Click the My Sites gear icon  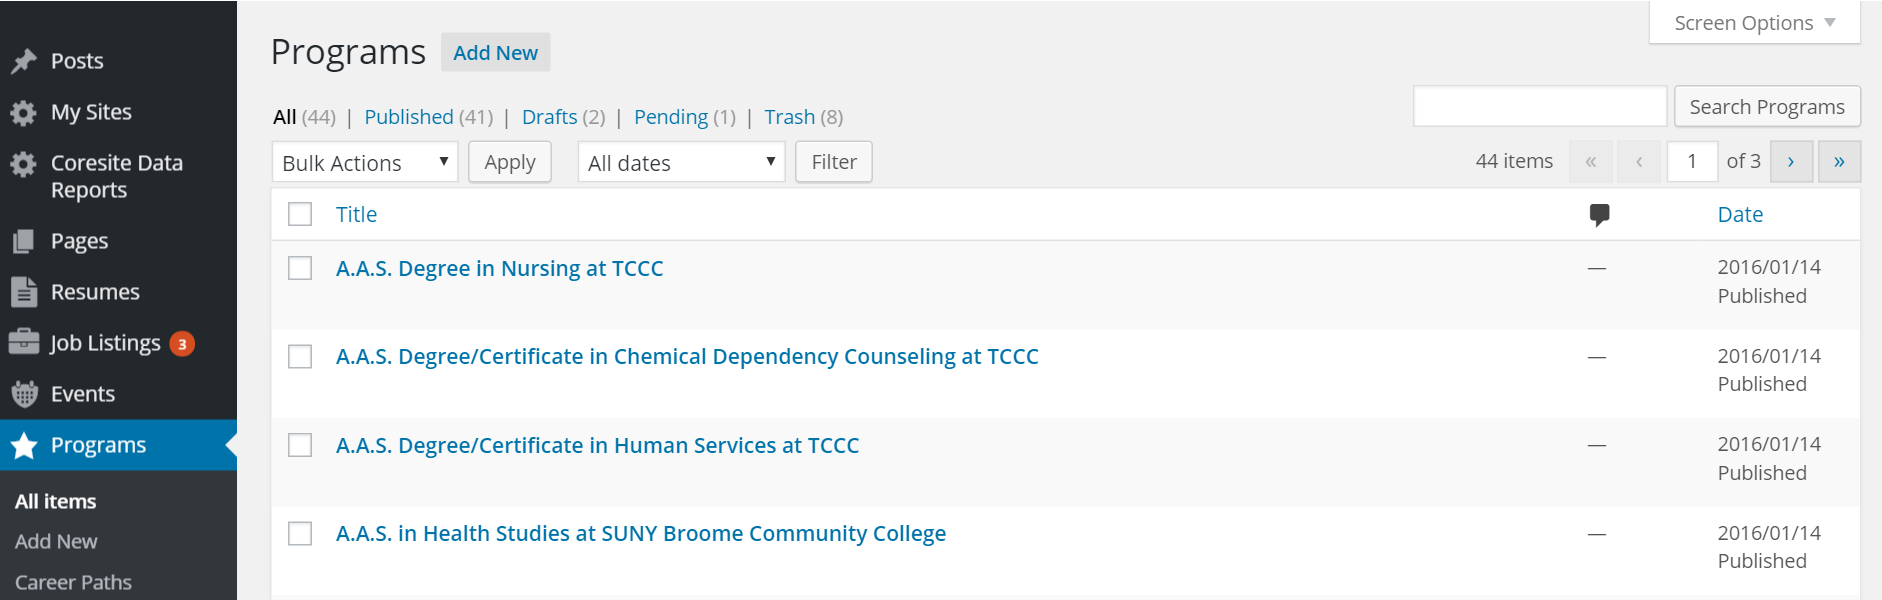(x=24, y=113)
